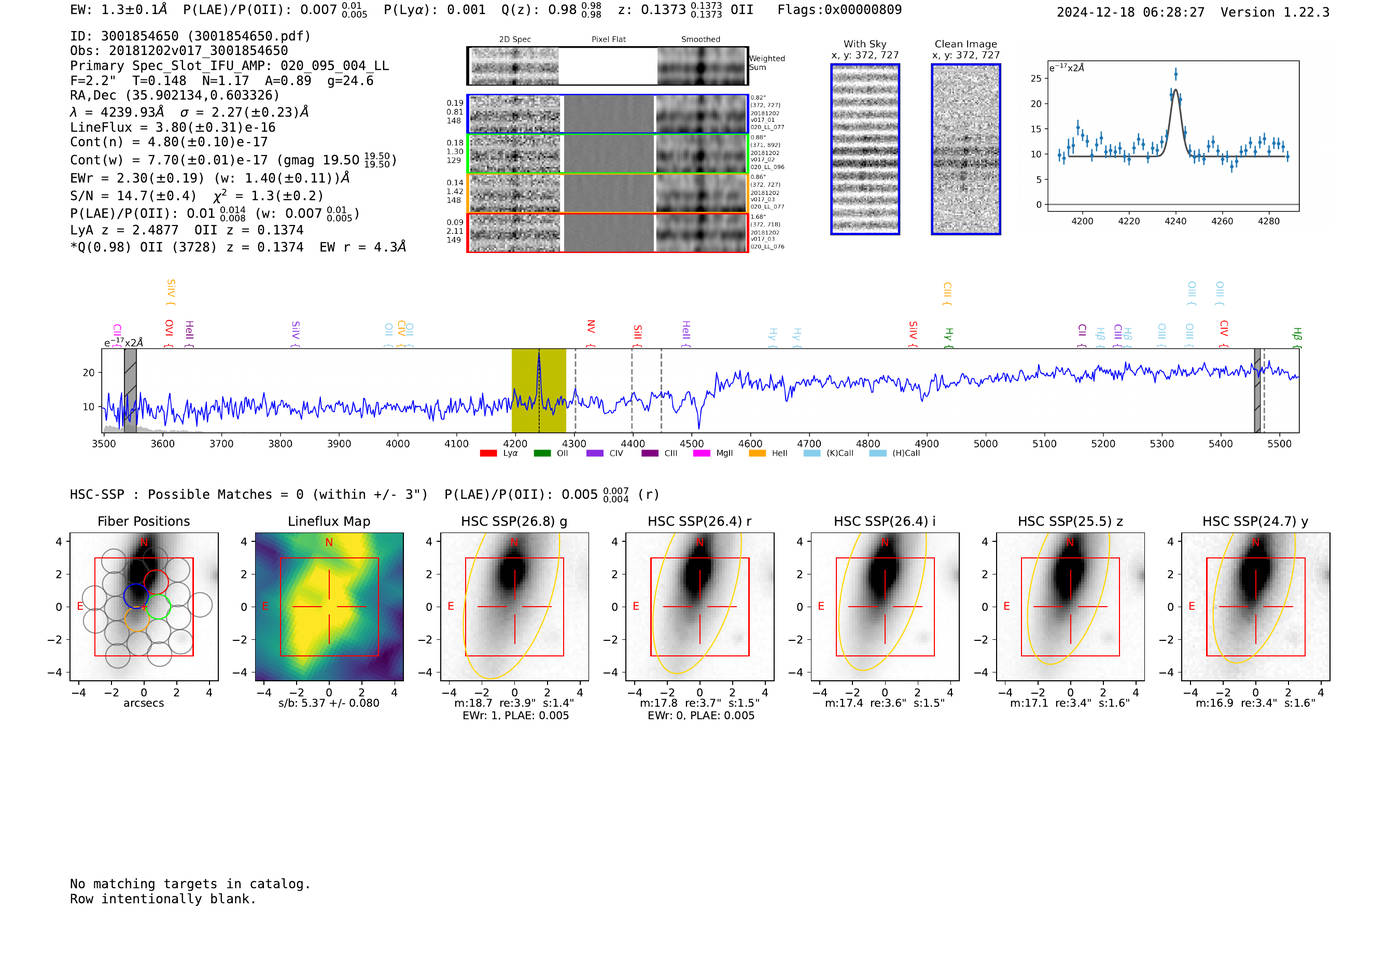The image size is (1400, 953).
Task: Click the hatched gray band near 5460
Action: 1258,391
